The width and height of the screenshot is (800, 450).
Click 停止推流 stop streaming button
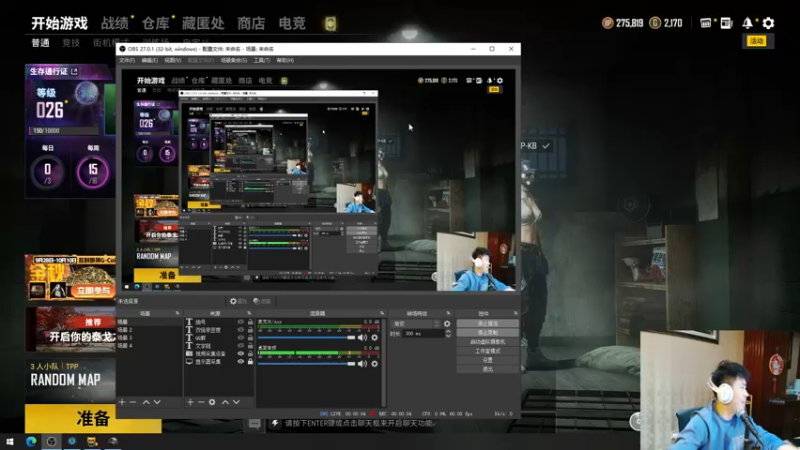[x=488, y=323]
